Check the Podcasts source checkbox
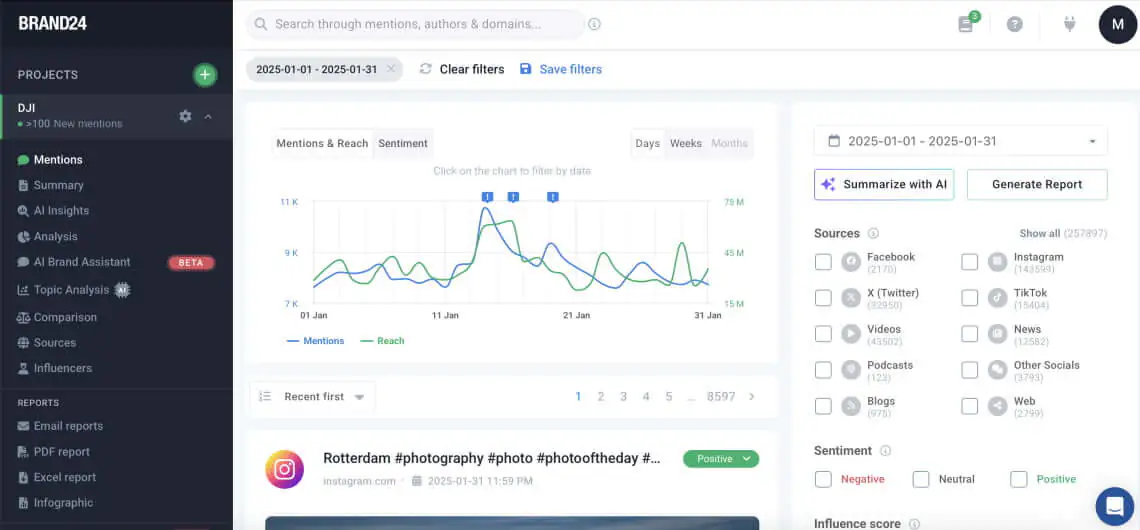The height and width of the screenshot is (530, 1140). [823, 370]
